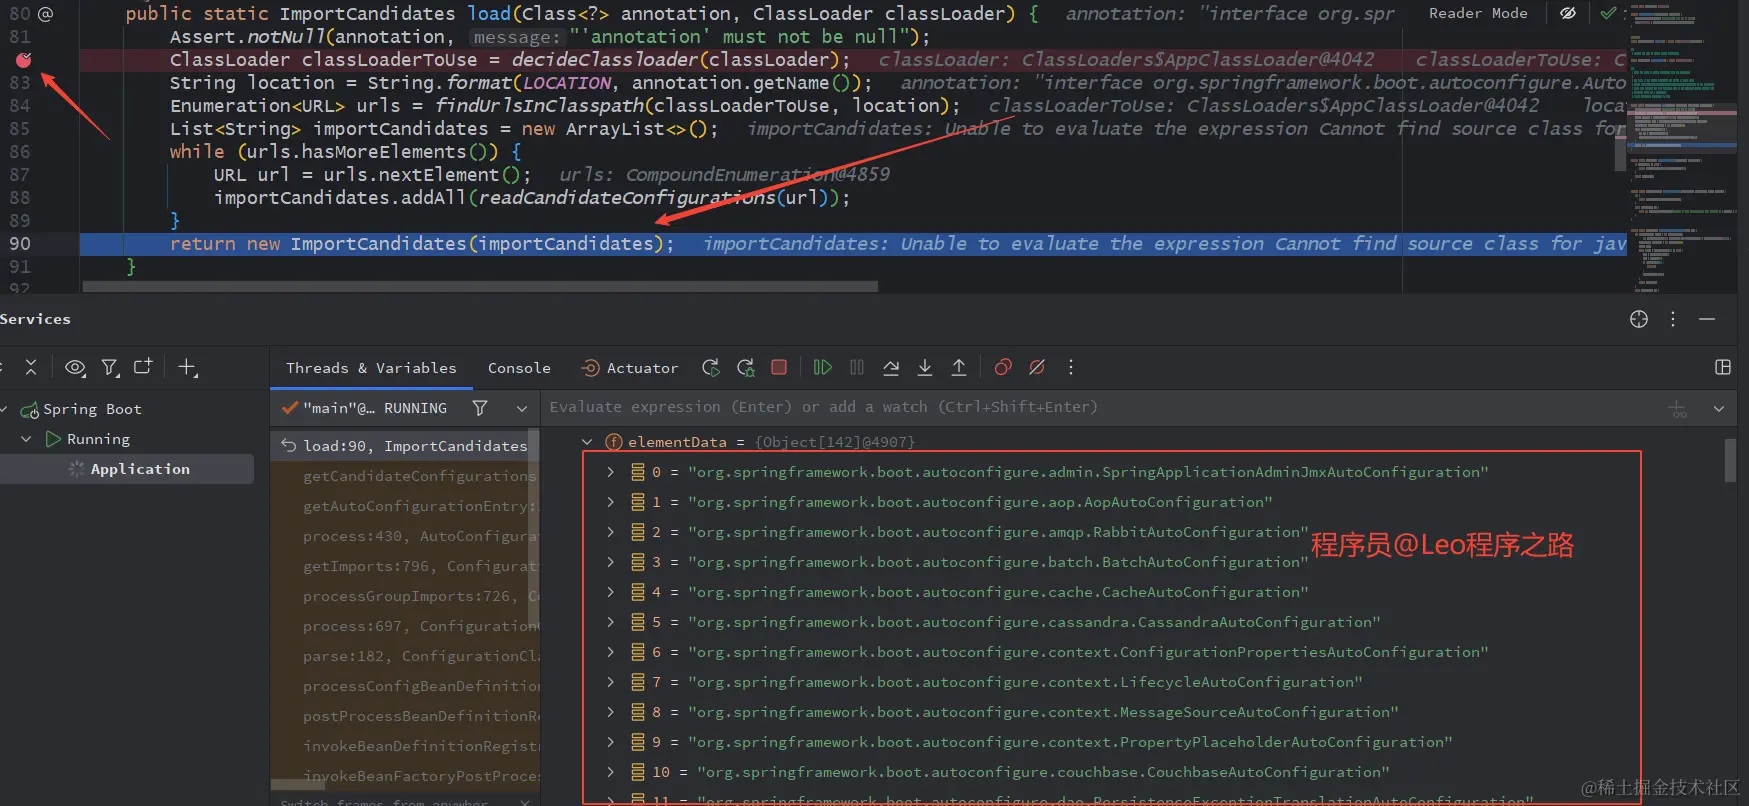
Task: Select the processGroupImports:726 stack frame
Action: tap(405, 596)
